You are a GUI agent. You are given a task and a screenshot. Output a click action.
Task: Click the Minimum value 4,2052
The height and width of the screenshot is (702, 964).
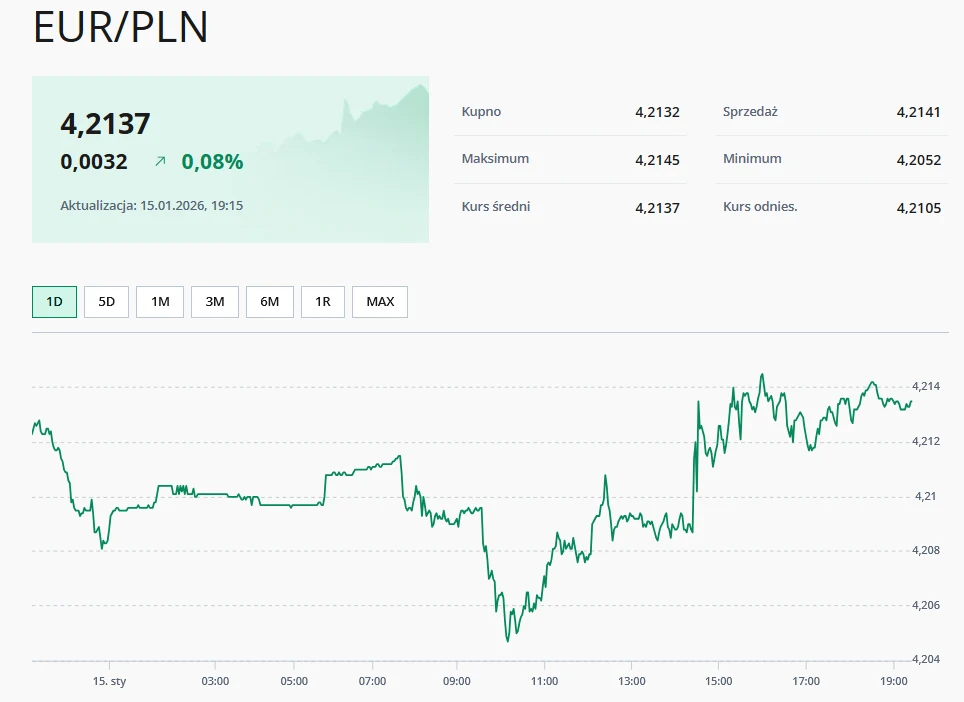click(x=920, y=159)
